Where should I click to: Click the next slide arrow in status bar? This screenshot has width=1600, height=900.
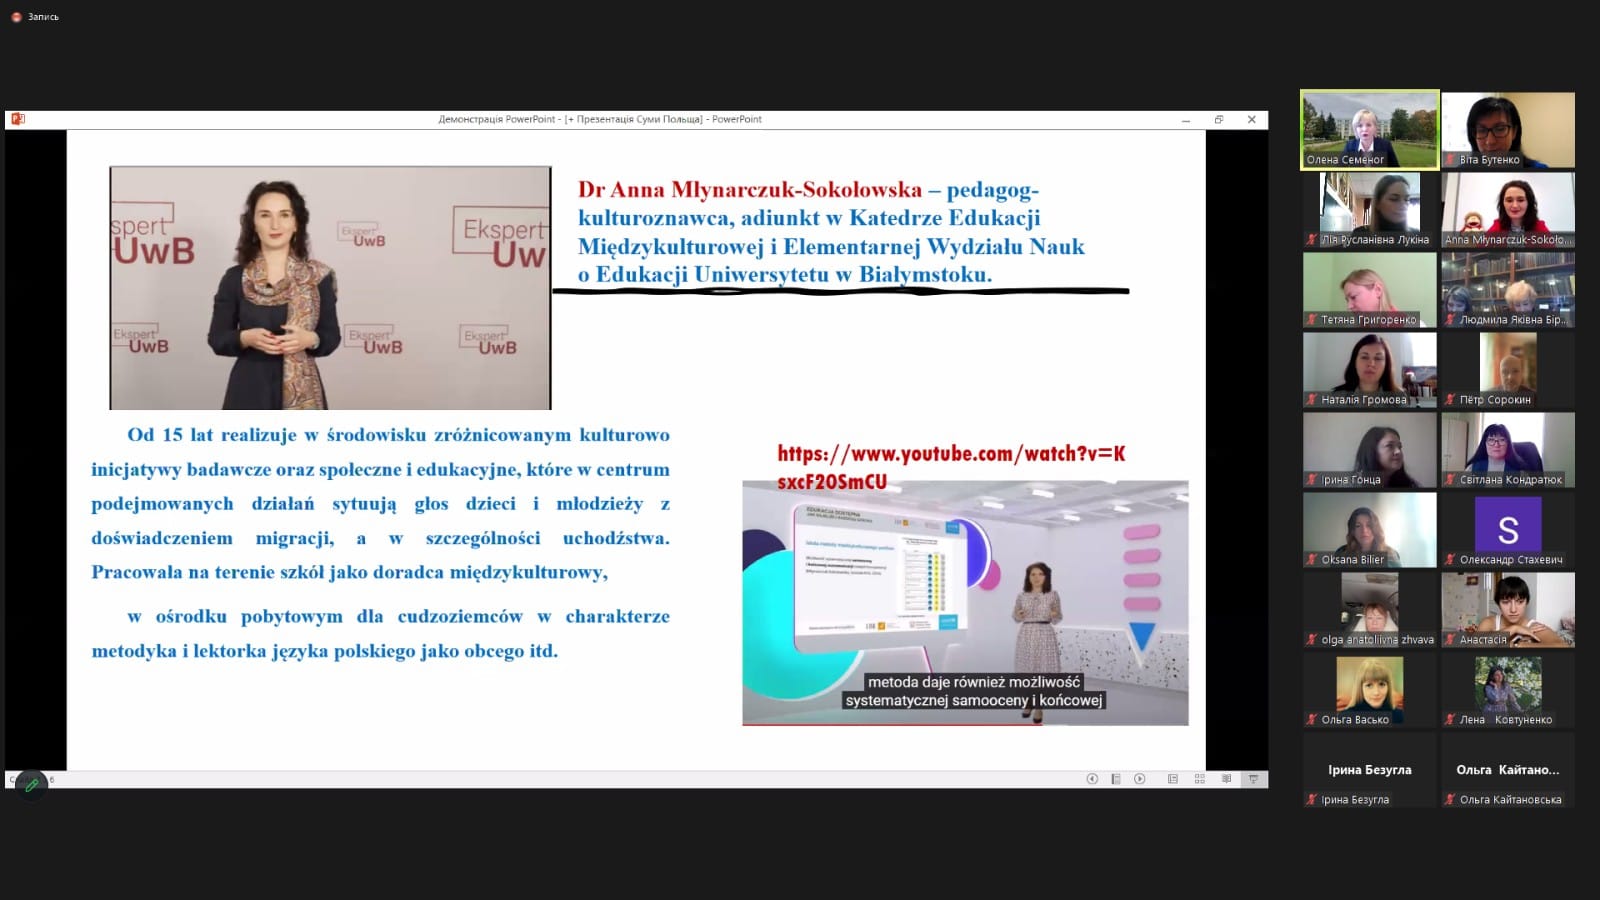point(1139,779)
